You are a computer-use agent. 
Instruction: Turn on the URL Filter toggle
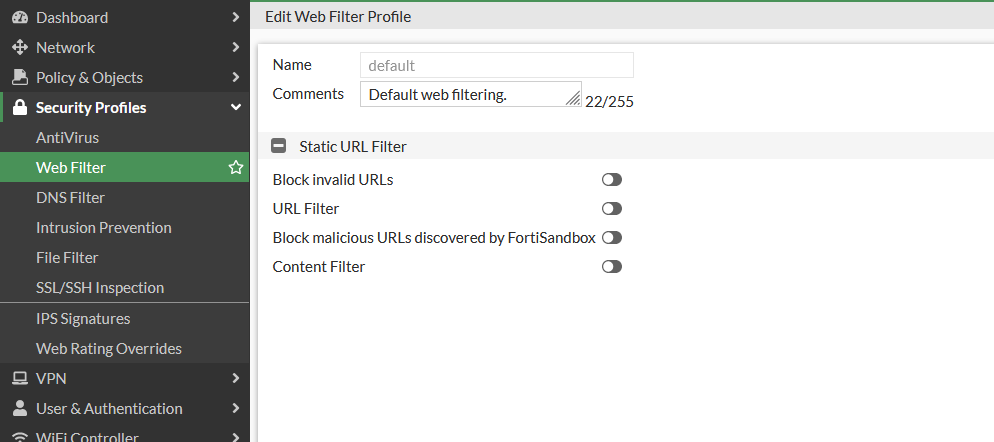(x=611, y=209)
